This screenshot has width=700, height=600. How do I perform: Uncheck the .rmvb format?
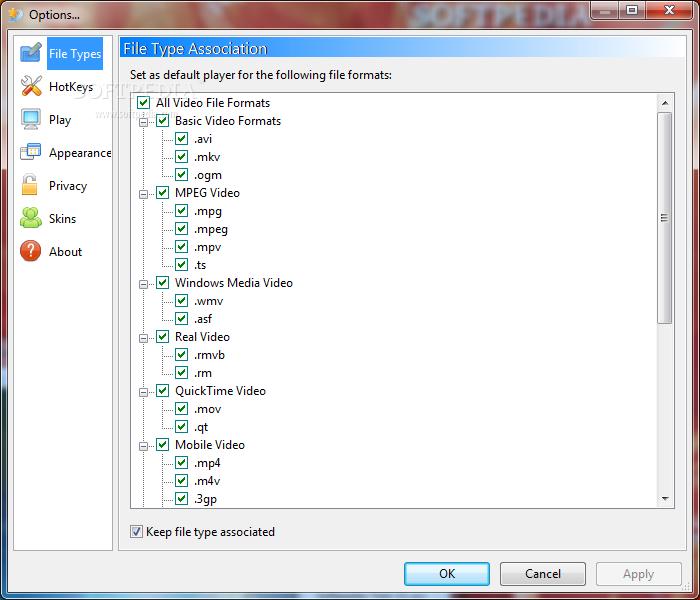tap(181, 355)
